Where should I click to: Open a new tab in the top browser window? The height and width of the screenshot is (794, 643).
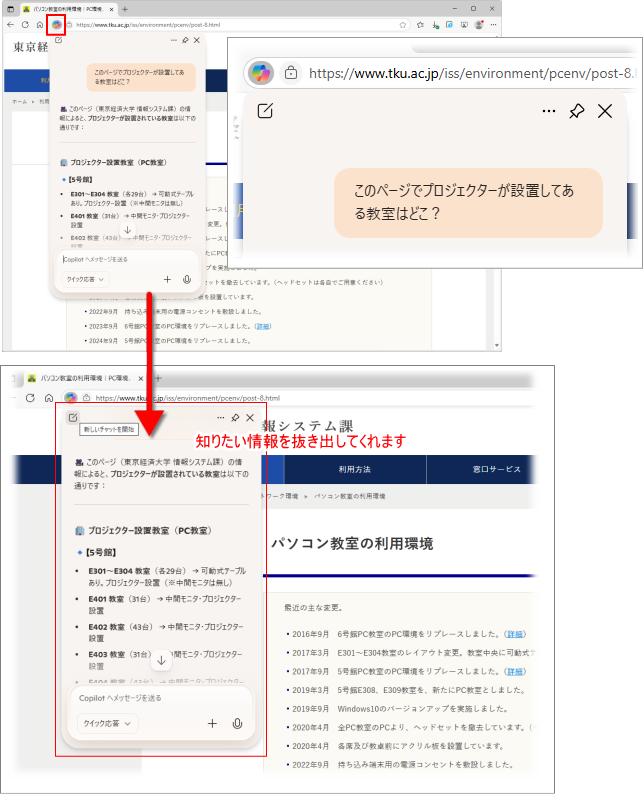(x=125, y=9)
